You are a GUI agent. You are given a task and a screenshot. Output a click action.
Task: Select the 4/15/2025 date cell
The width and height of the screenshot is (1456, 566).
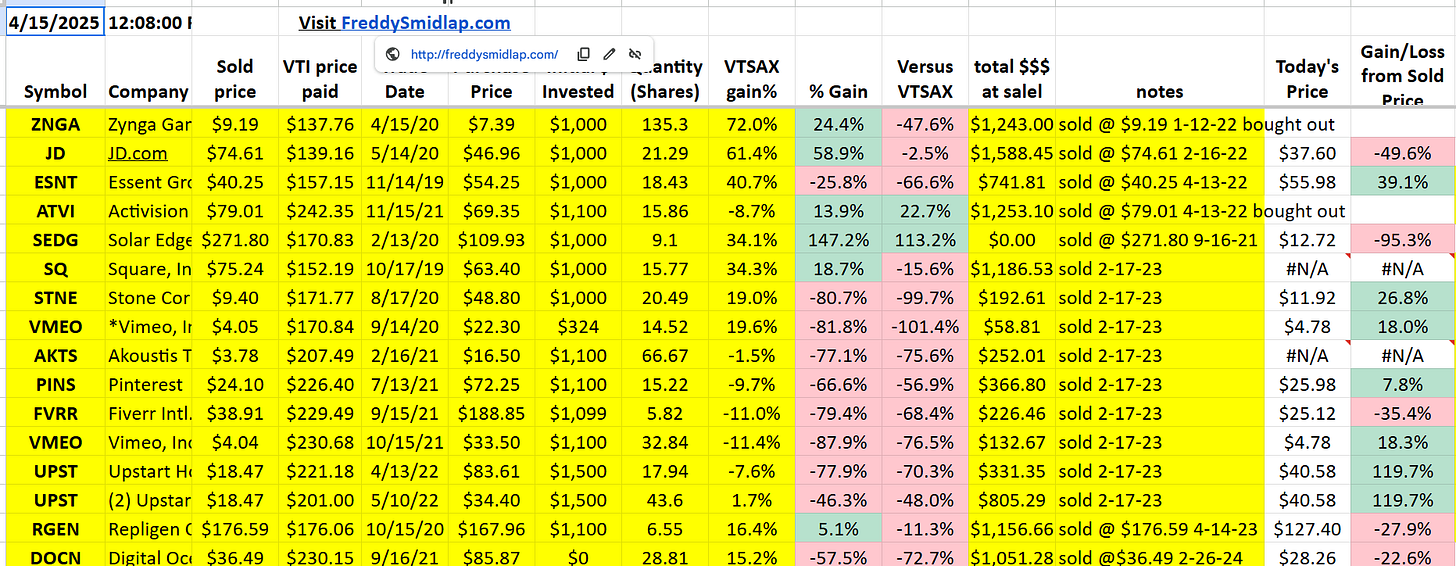55,23
